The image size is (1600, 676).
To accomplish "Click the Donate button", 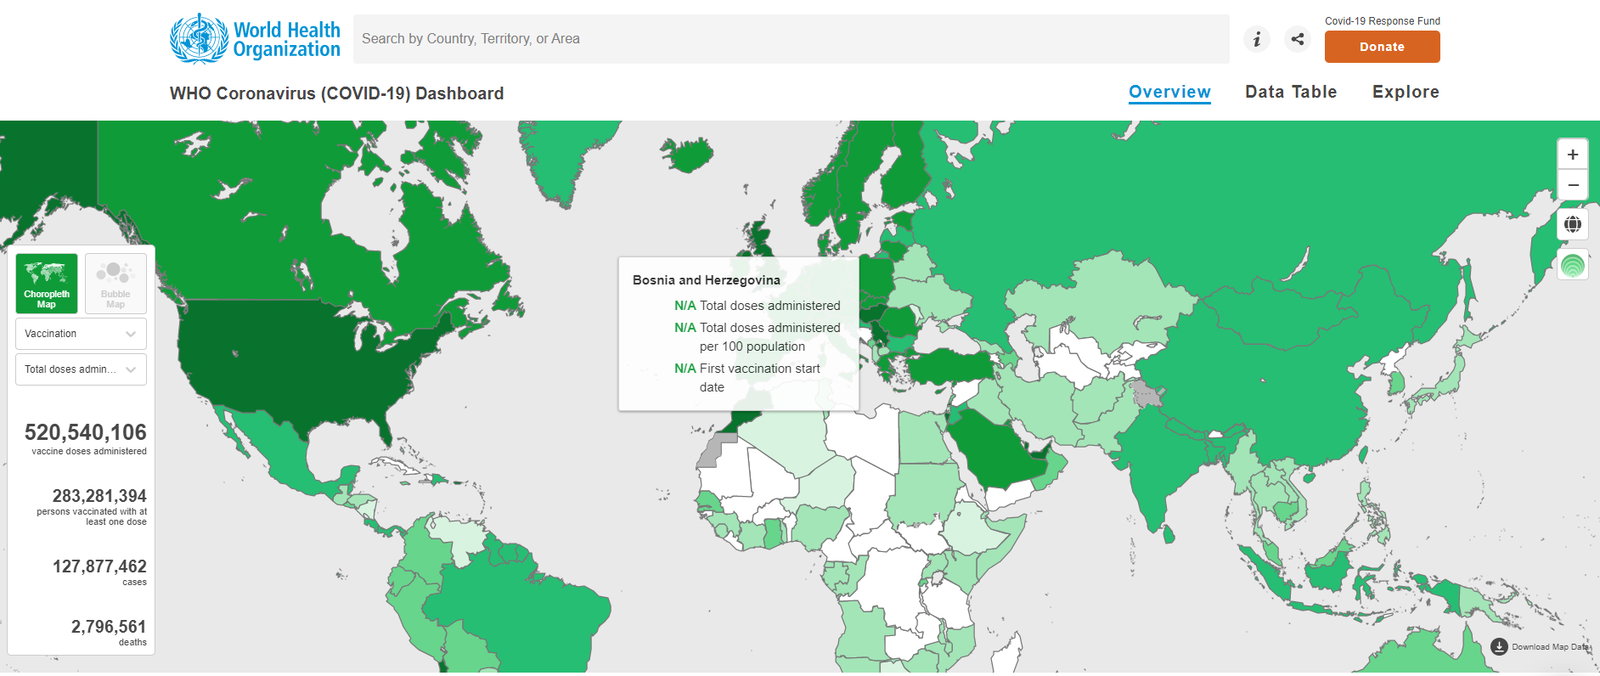I will [1382, 47].
